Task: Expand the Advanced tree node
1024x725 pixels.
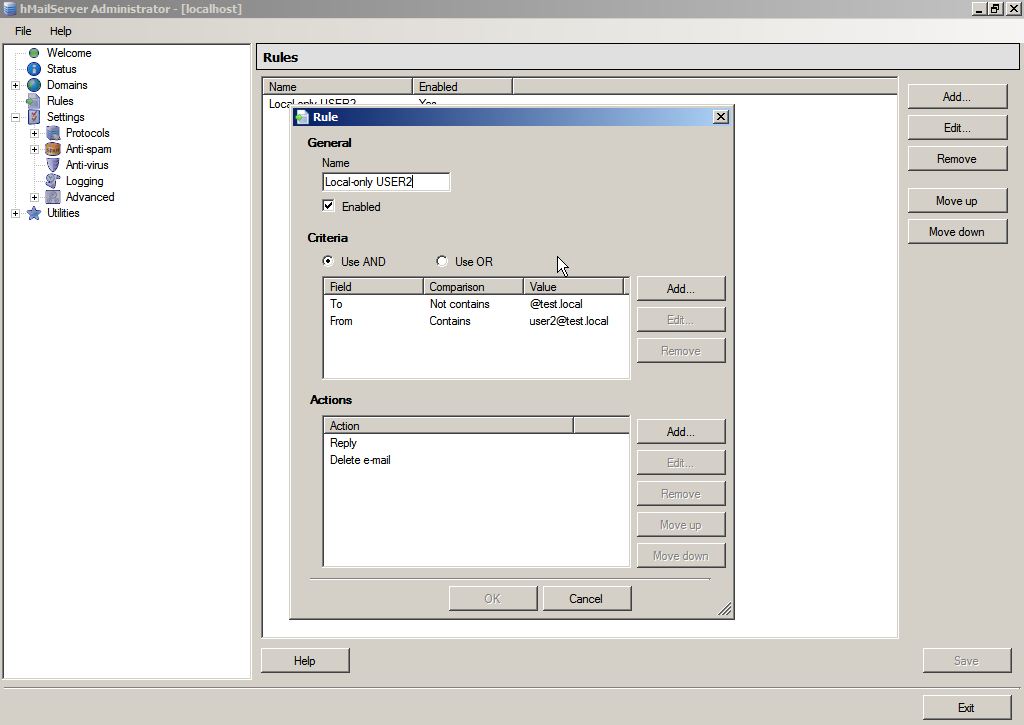Action: pyautogui.click(x=34, y=197)
